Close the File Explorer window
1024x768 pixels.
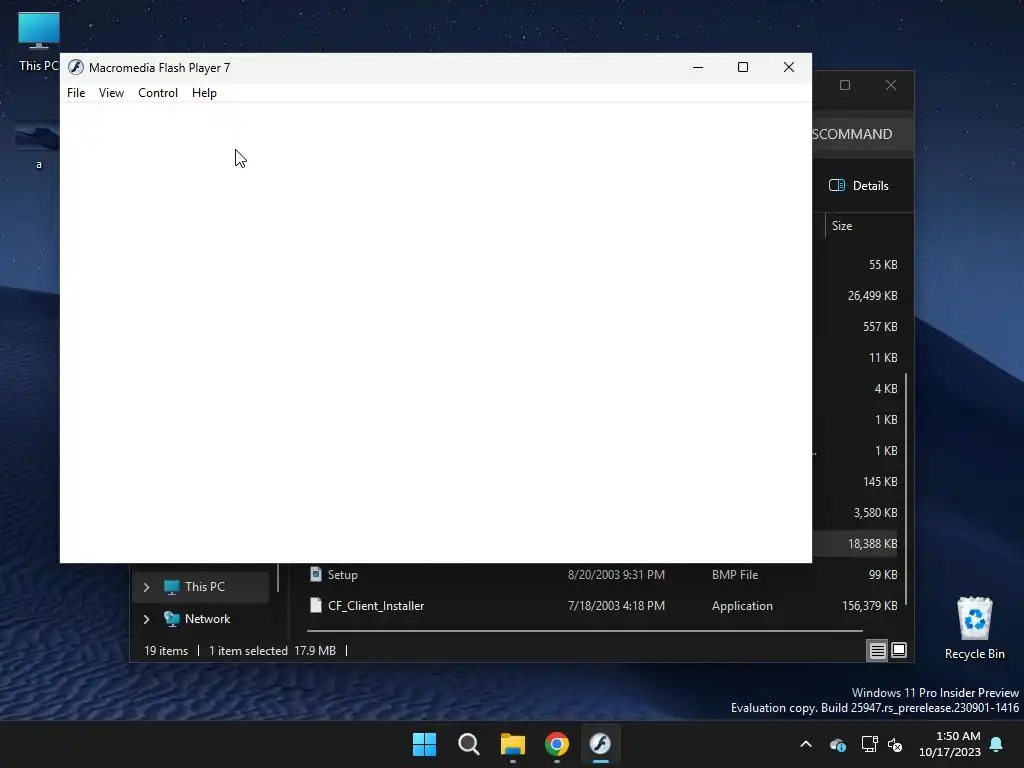pyautogui.click(x=891, y=85)
